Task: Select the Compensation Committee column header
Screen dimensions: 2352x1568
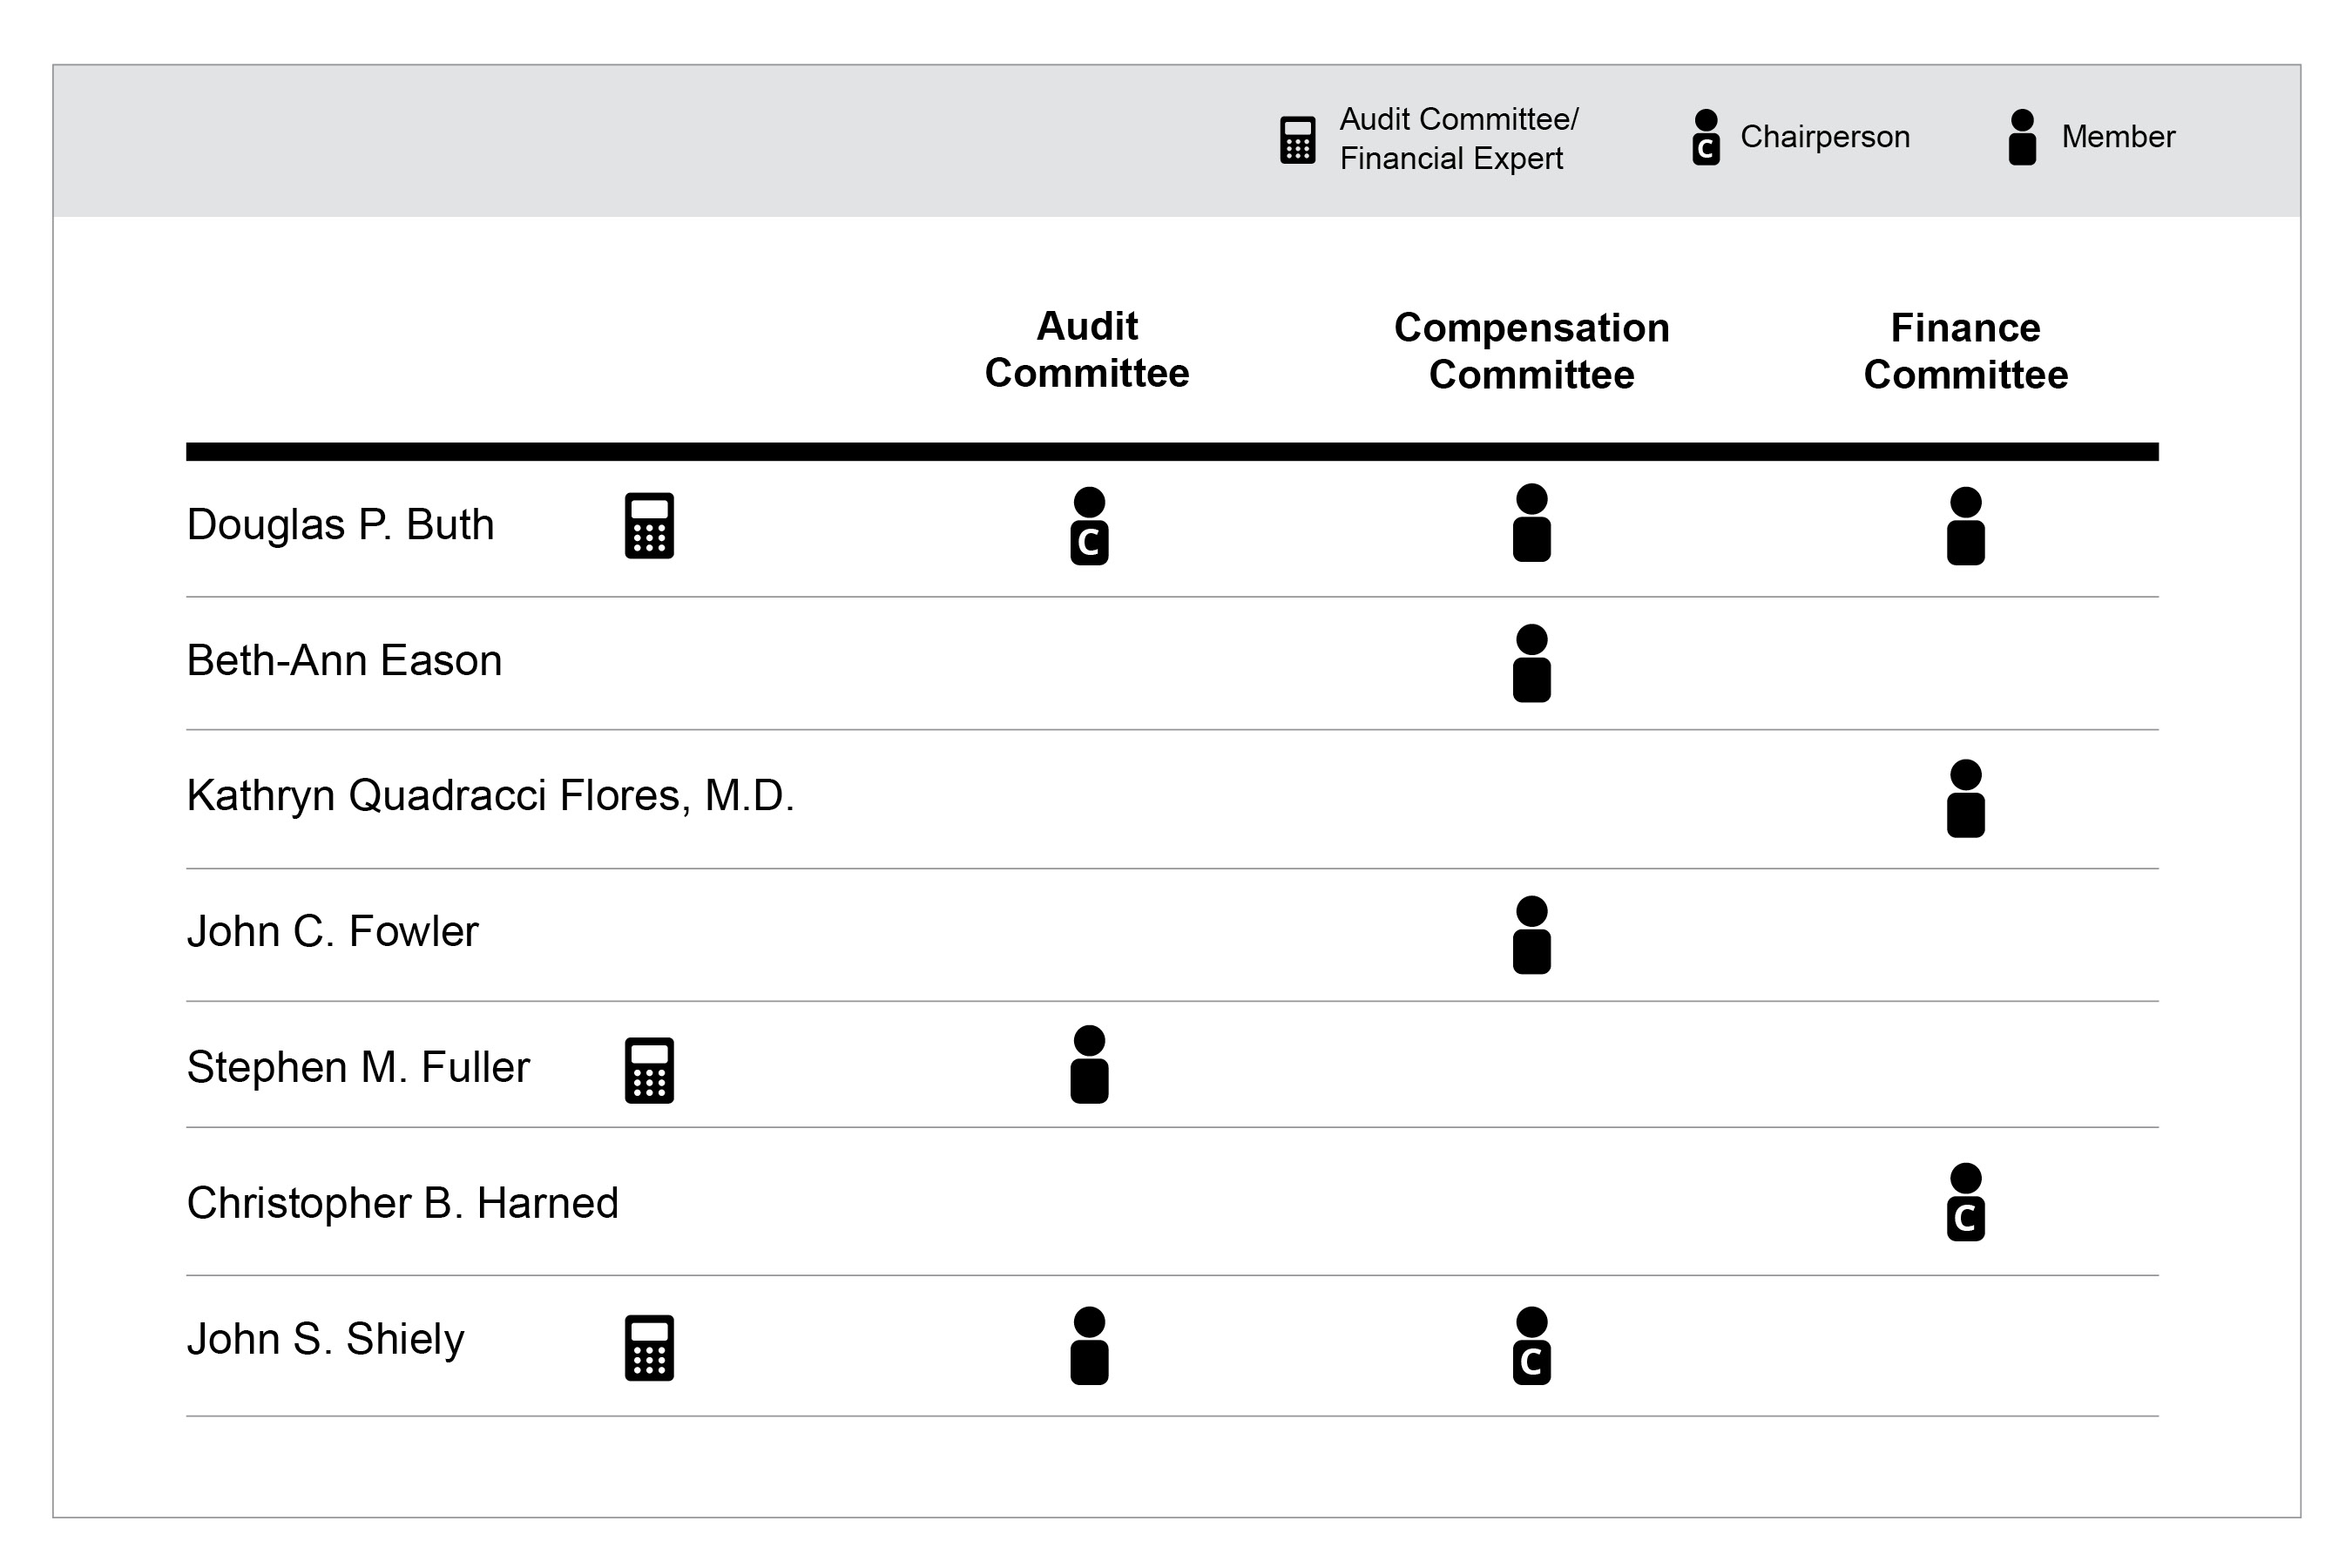Action: (x=1531, y=352)
